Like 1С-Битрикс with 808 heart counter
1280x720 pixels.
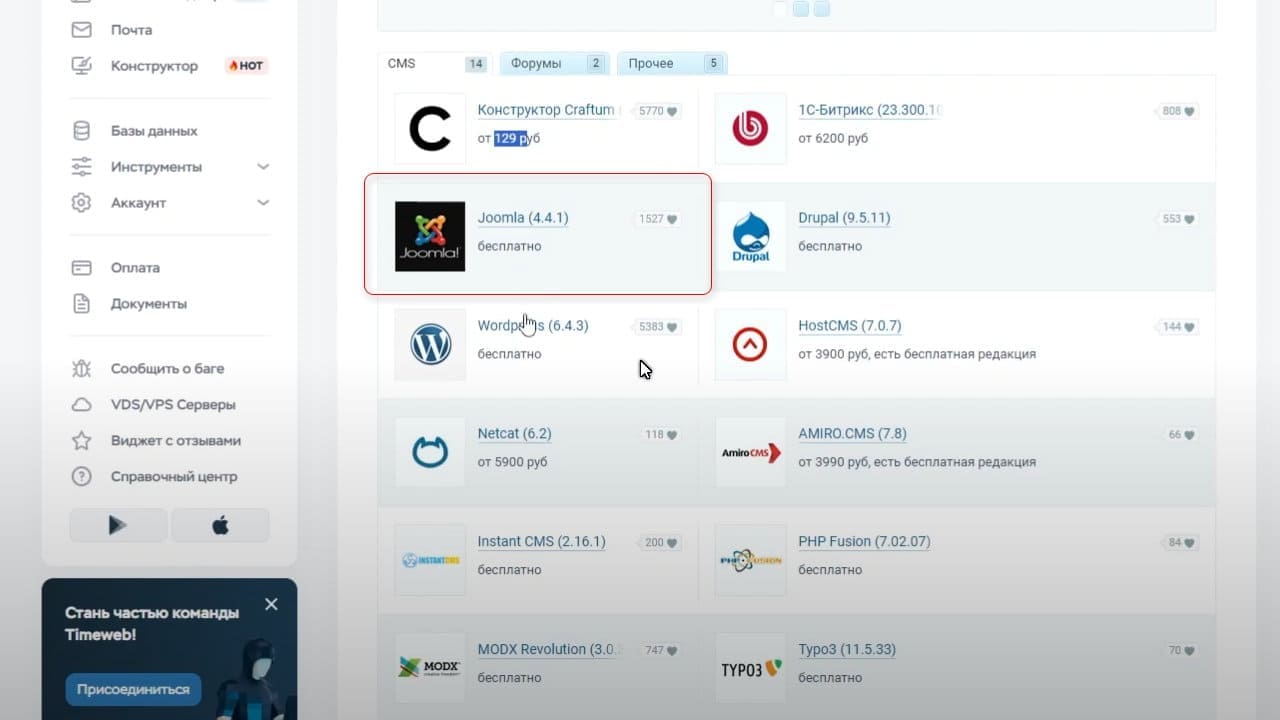click(1177, 111)
